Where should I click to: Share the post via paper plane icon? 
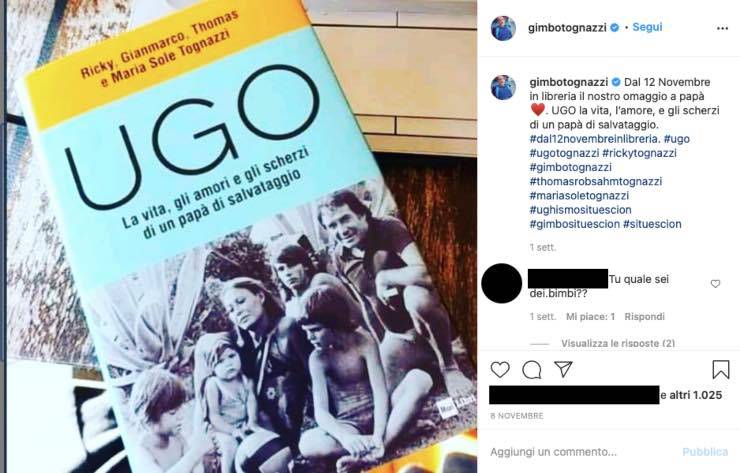[563, 369]
